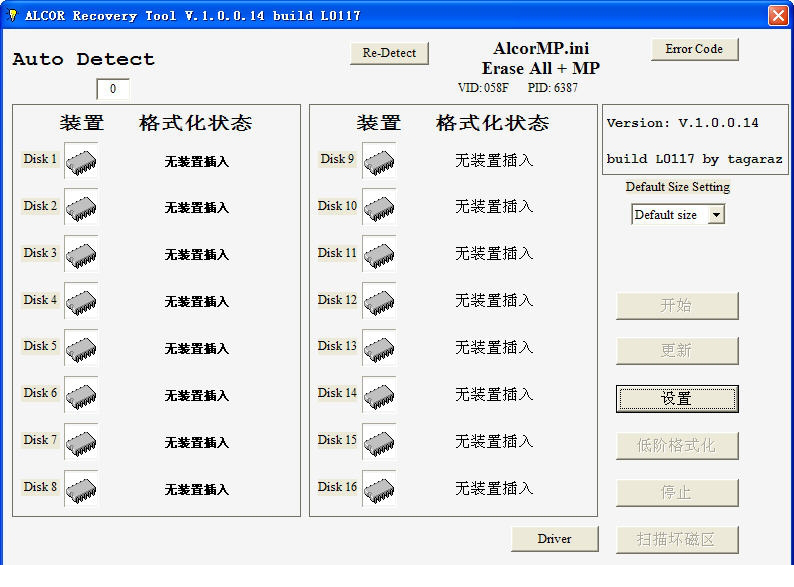794x587 pixels.
Task: Click the Disk 8 chip icon
Action: click(81, 489)
